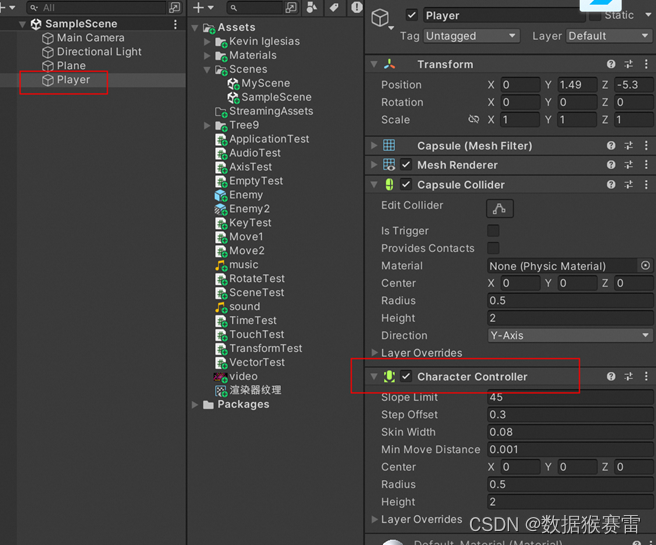Select the Enemy prefab asset
Image resolution: width=656 pixels, height=545 pixels.
pos(239,195)
